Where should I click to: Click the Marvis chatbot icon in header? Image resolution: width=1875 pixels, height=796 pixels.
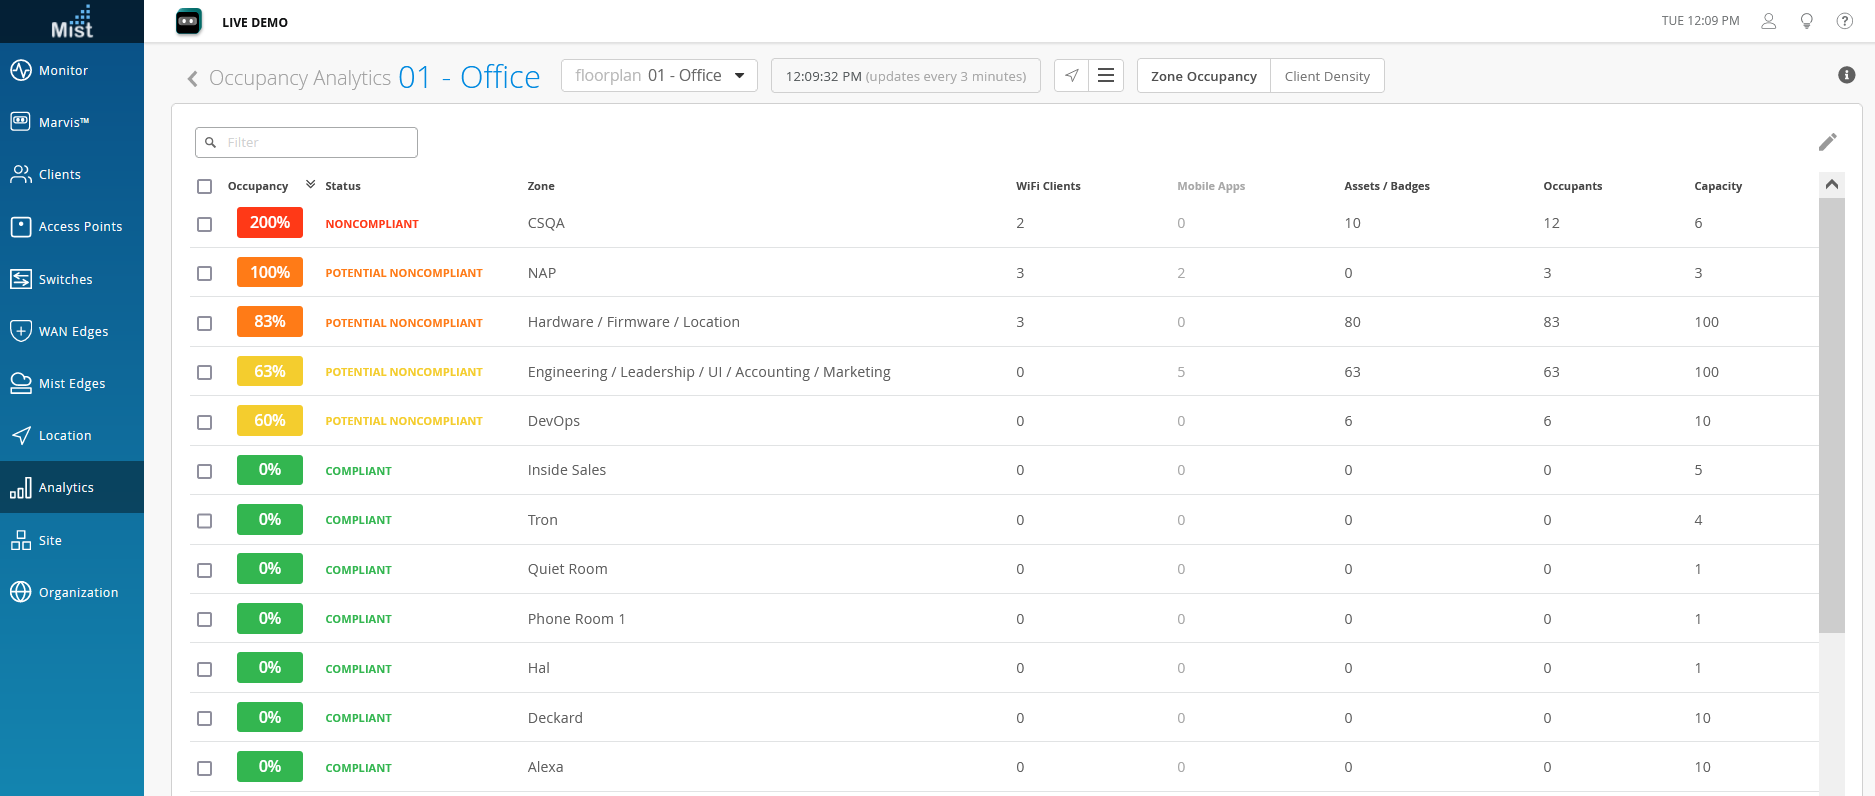[x=188, y=21]
